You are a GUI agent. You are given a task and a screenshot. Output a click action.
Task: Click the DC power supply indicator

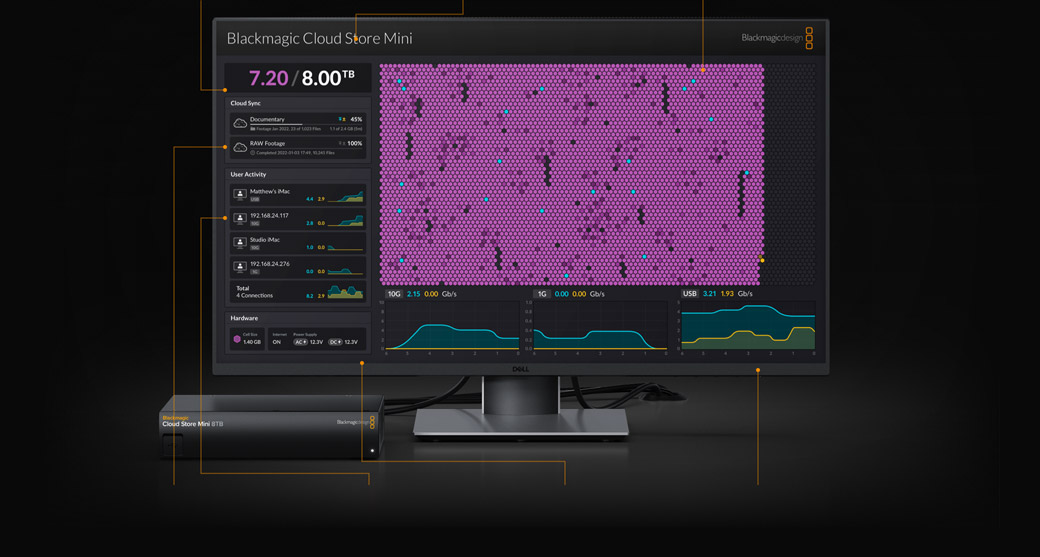point(335,342)
